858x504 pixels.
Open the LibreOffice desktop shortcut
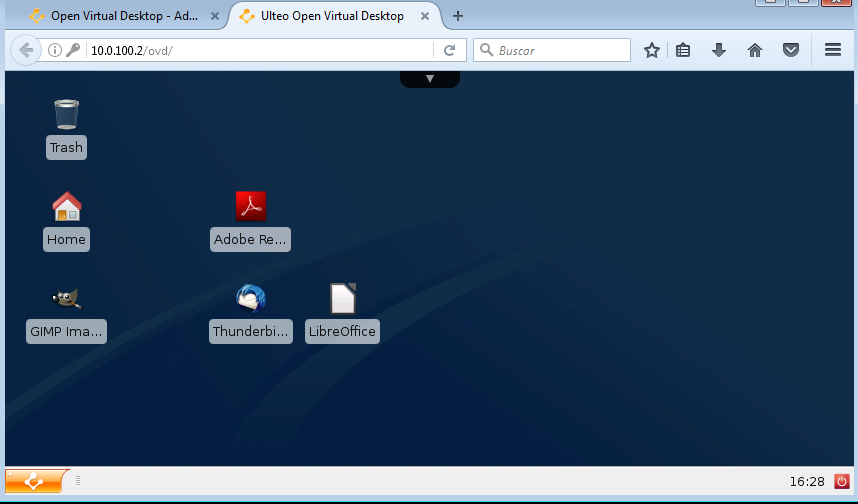click(x=342, y=299)
